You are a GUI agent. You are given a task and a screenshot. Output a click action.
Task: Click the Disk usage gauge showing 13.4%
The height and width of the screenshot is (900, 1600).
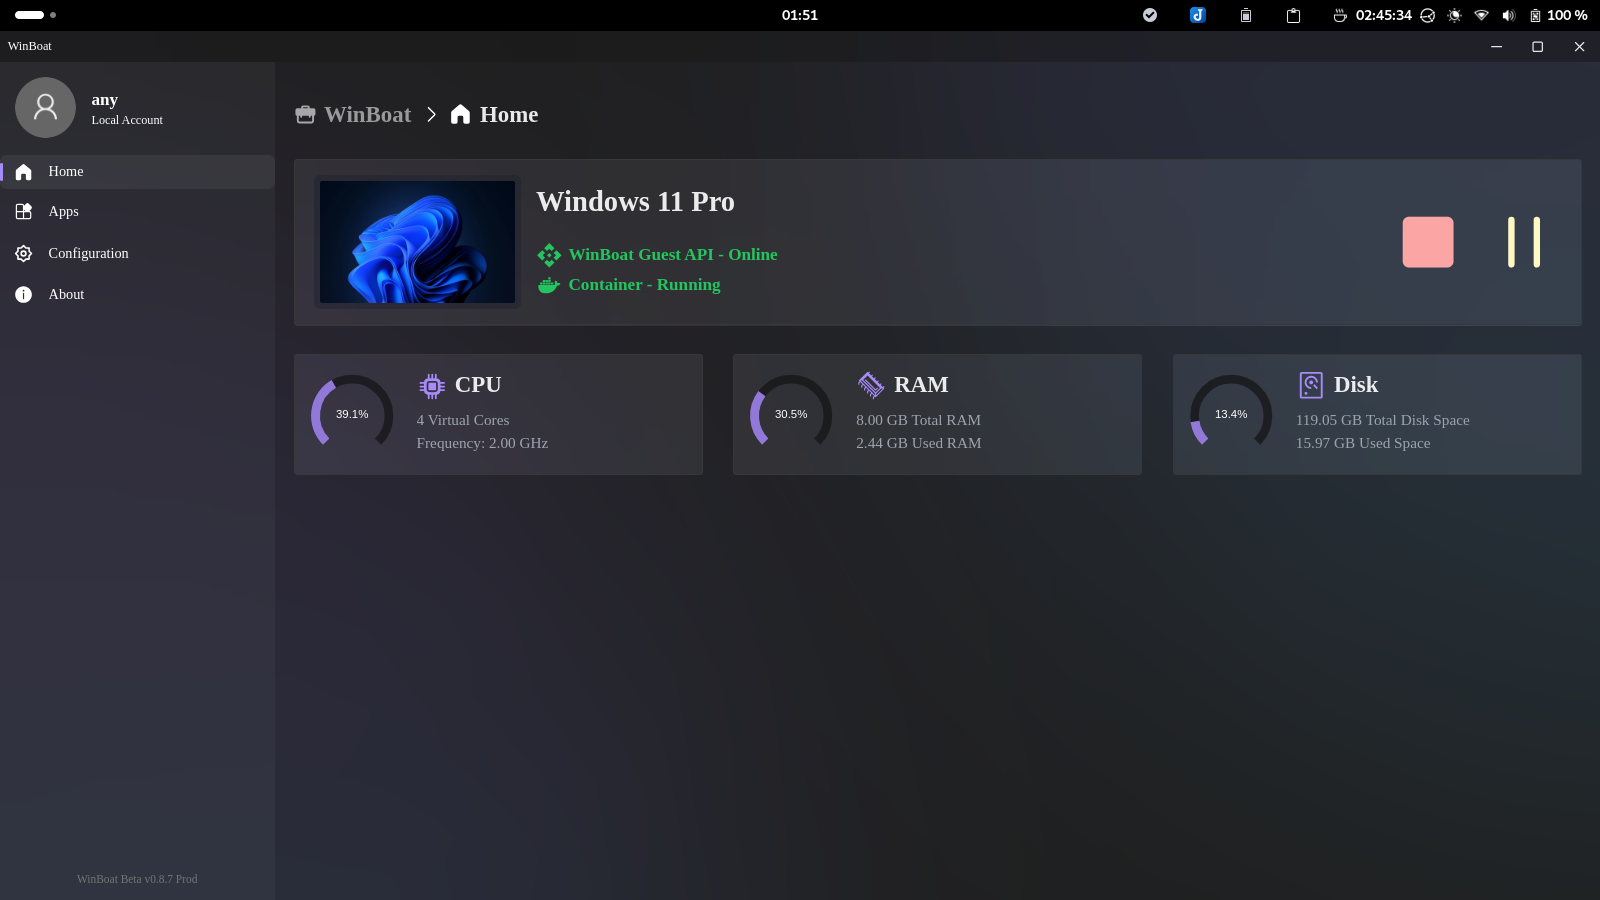click(1231, 414)
